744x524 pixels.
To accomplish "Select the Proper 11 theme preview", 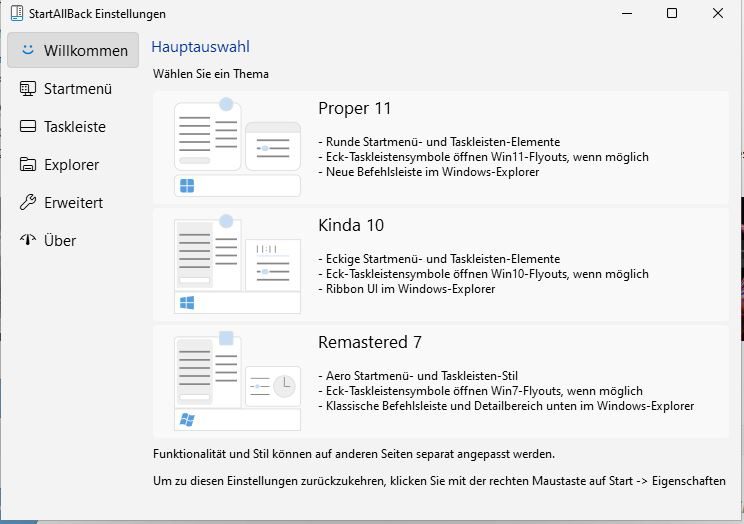I will click(x=237, y=147).
